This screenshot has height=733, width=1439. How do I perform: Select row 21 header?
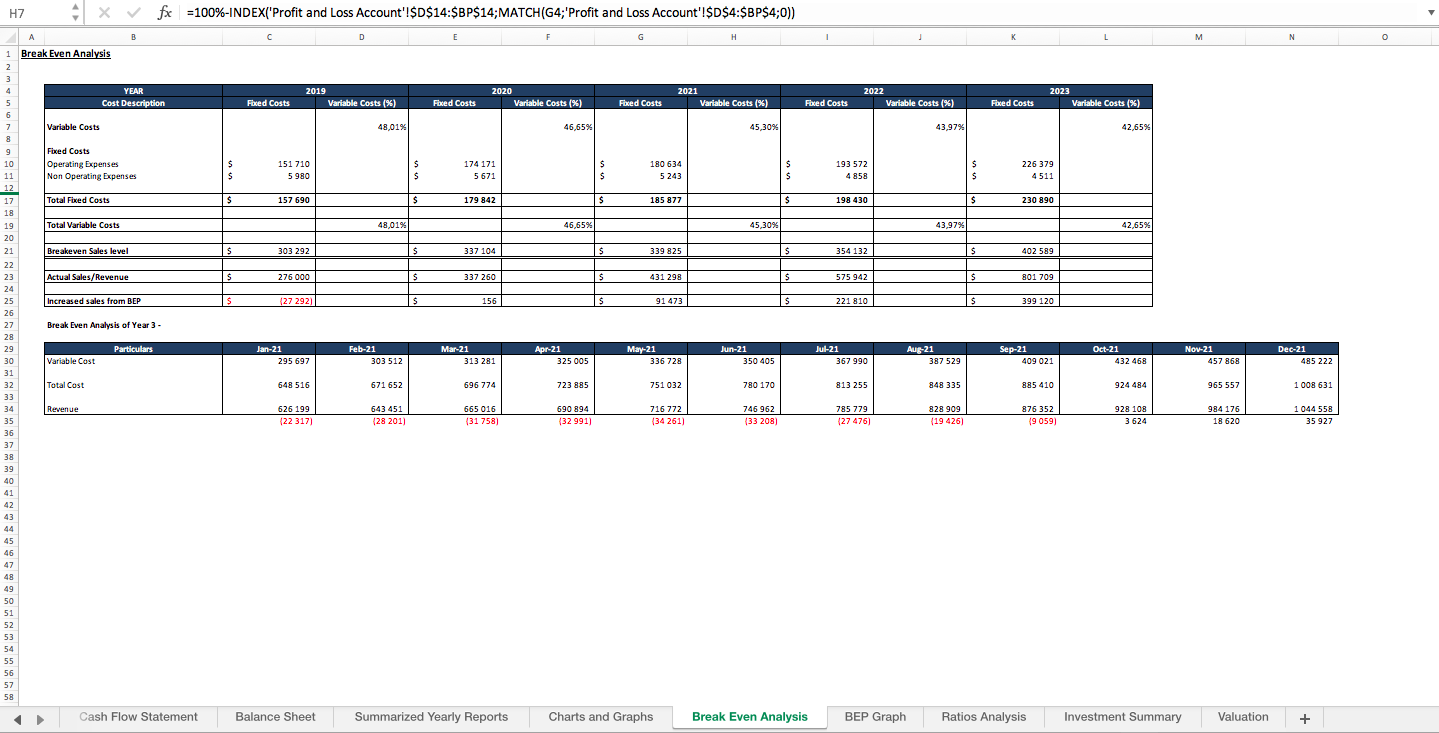(x=8, y=251)
